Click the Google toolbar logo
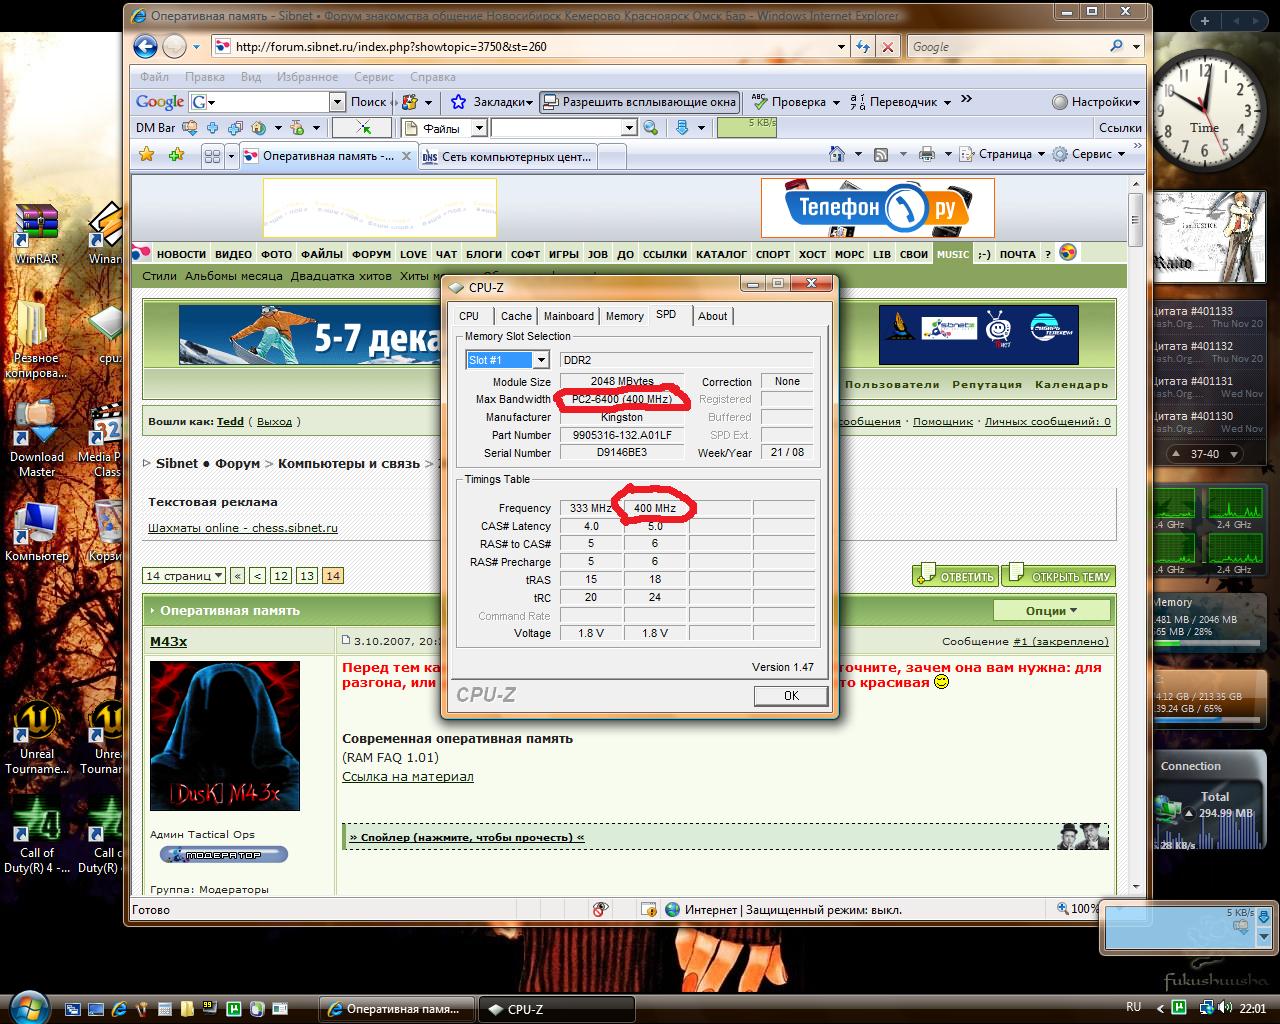 point(160,101)
